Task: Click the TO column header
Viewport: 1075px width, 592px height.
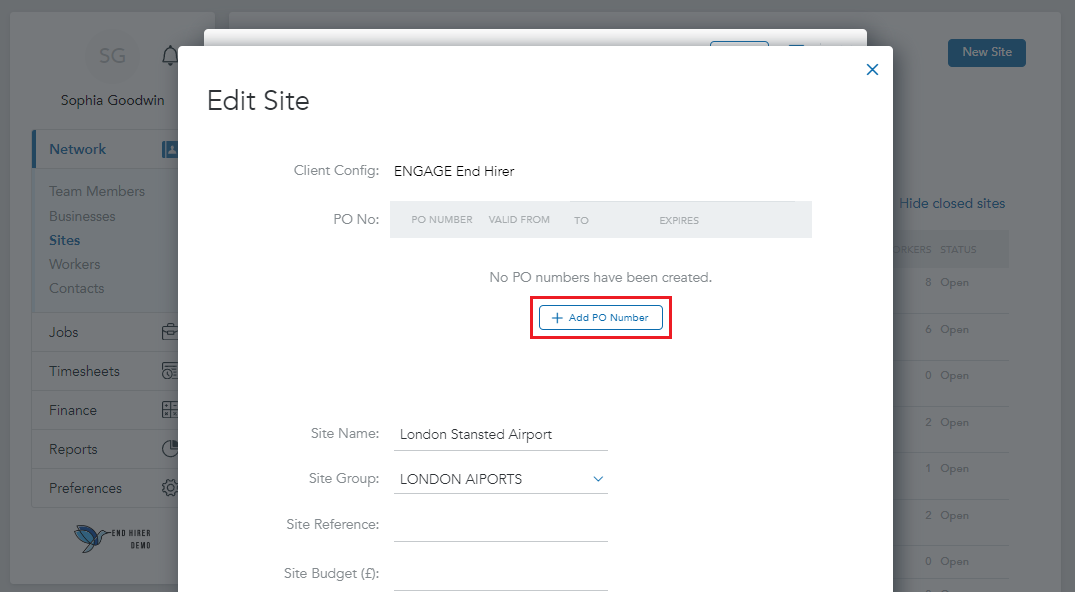Action: point(581,220)
